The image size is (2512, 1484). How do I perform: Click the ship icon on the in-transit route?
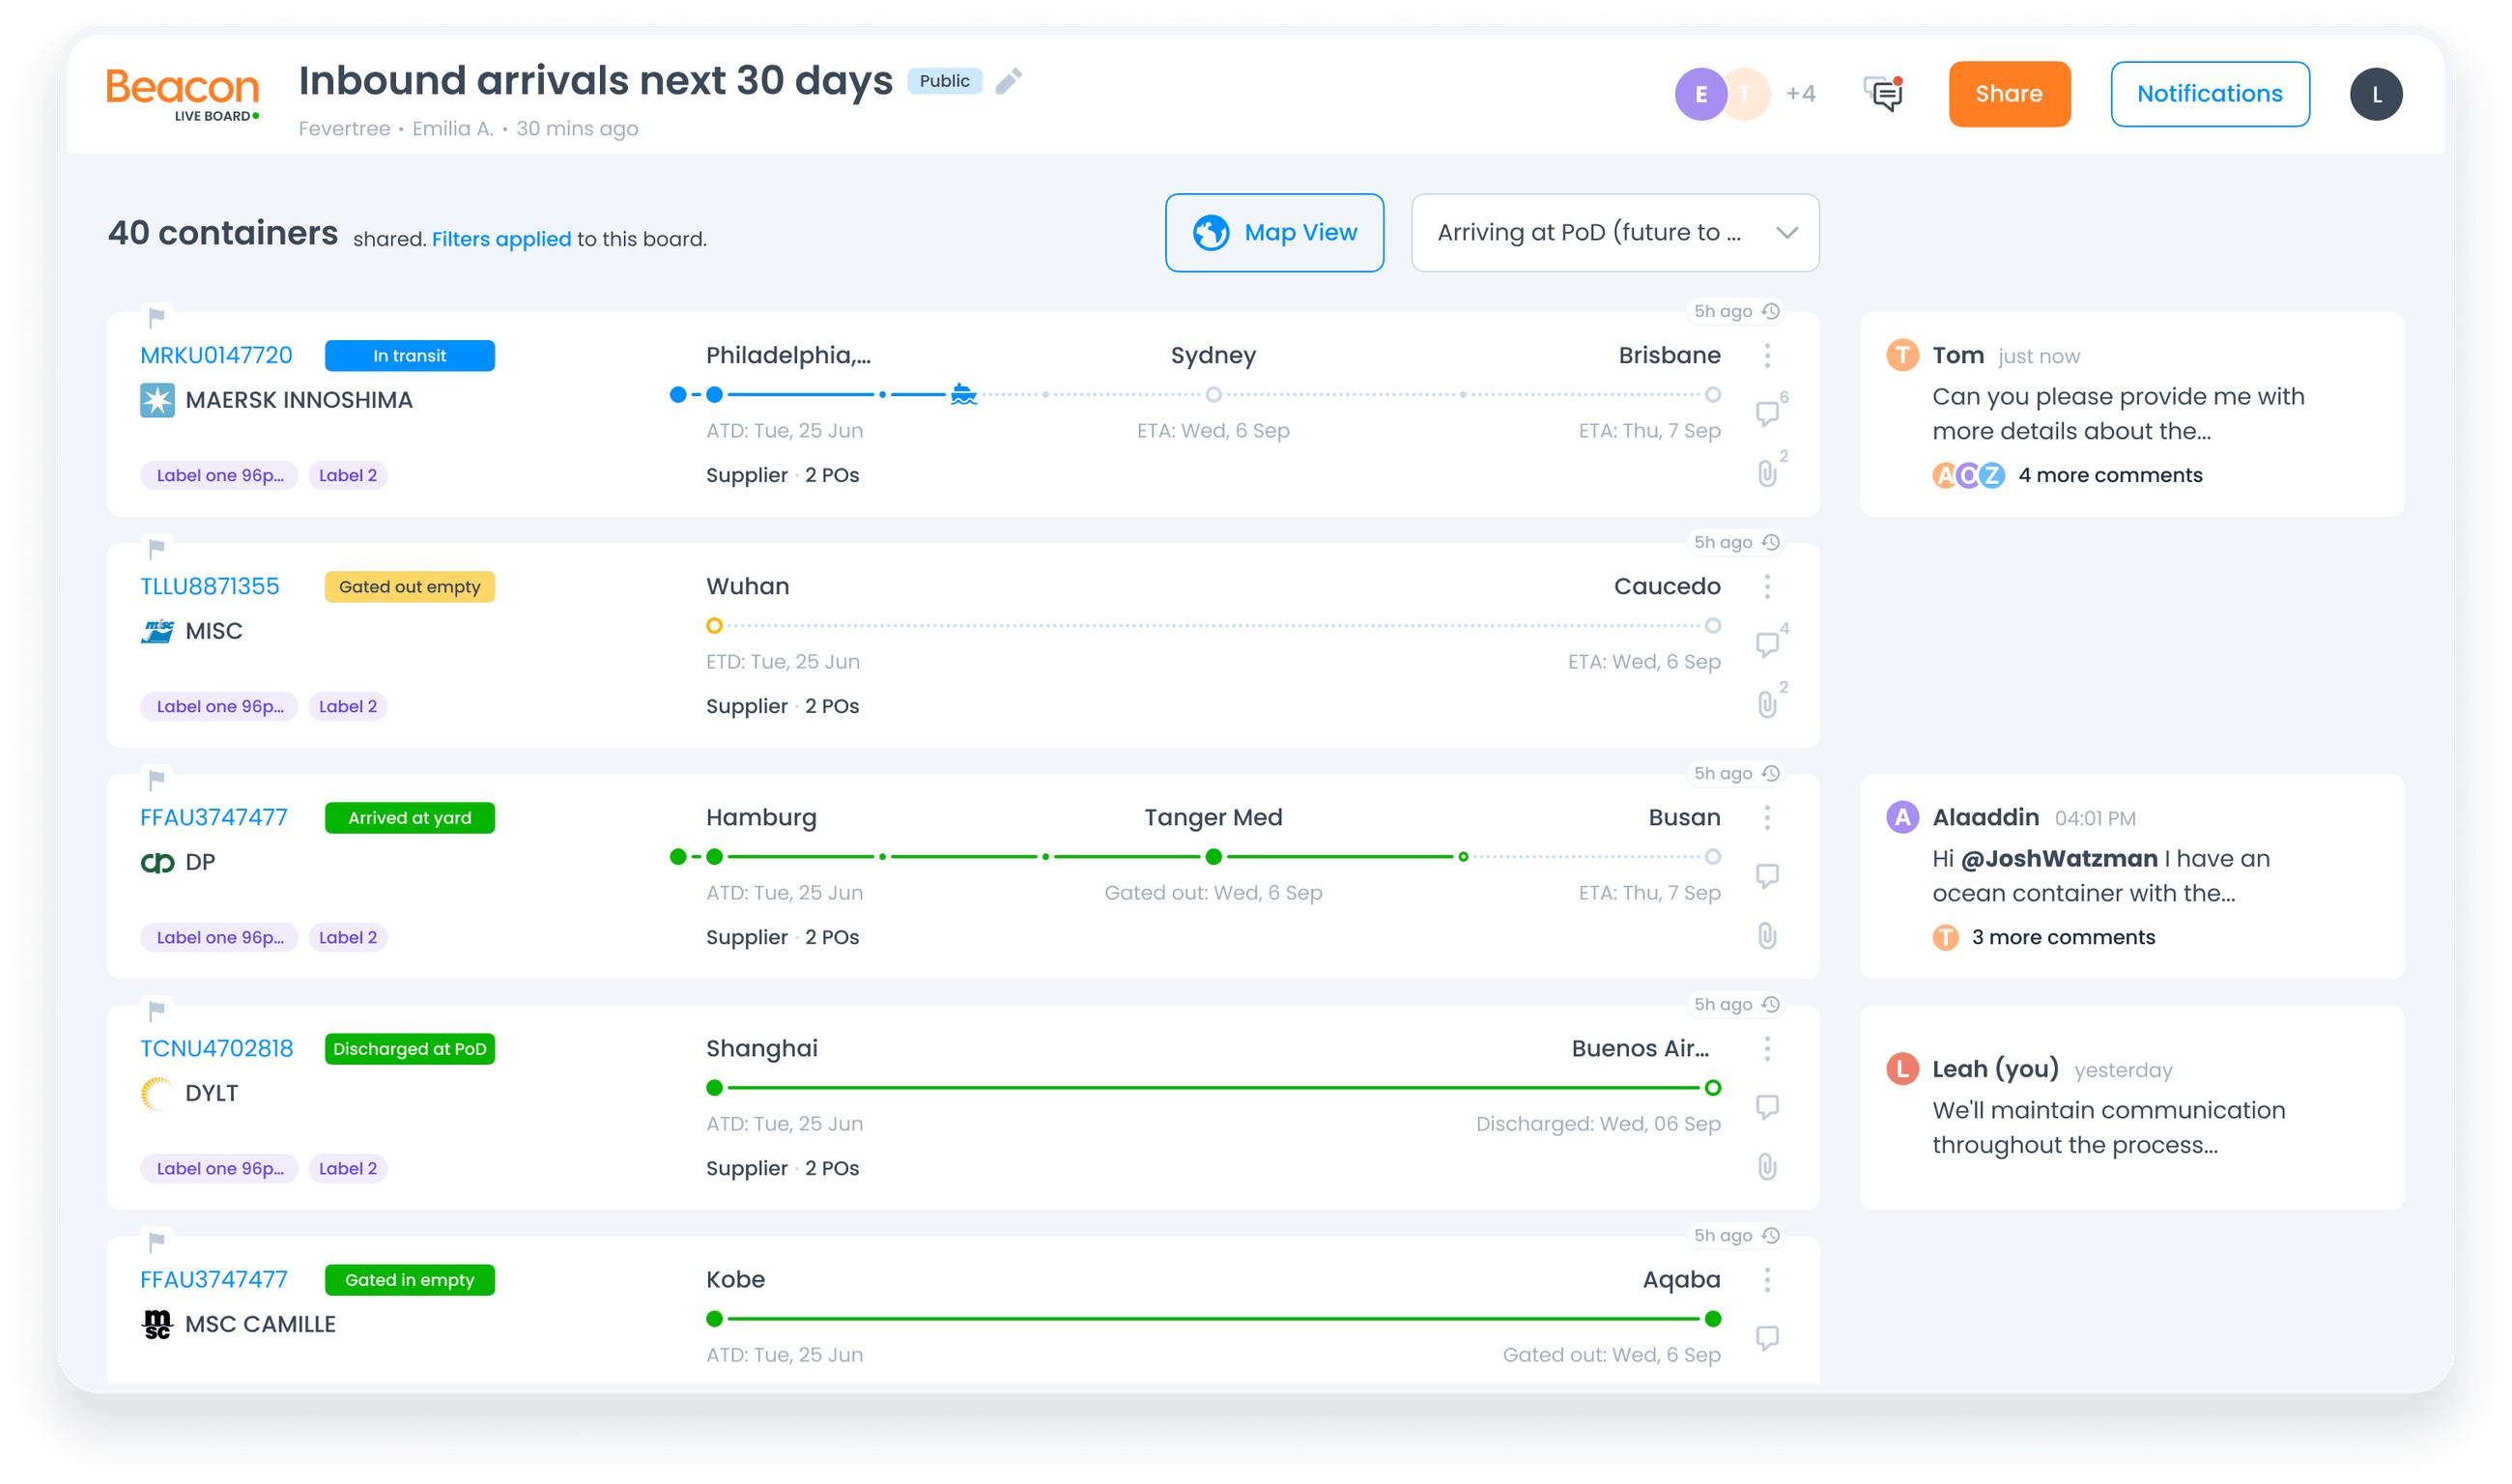963,394
